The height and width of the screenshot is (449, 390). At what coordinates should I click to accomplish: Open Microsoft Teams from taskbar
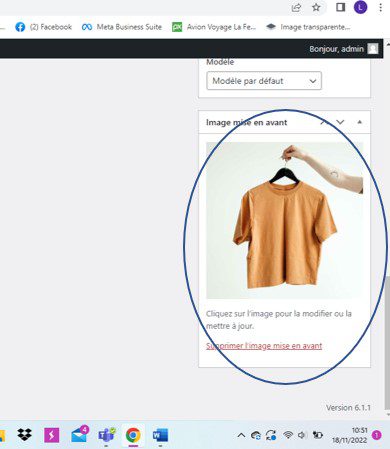click(106, 435)
